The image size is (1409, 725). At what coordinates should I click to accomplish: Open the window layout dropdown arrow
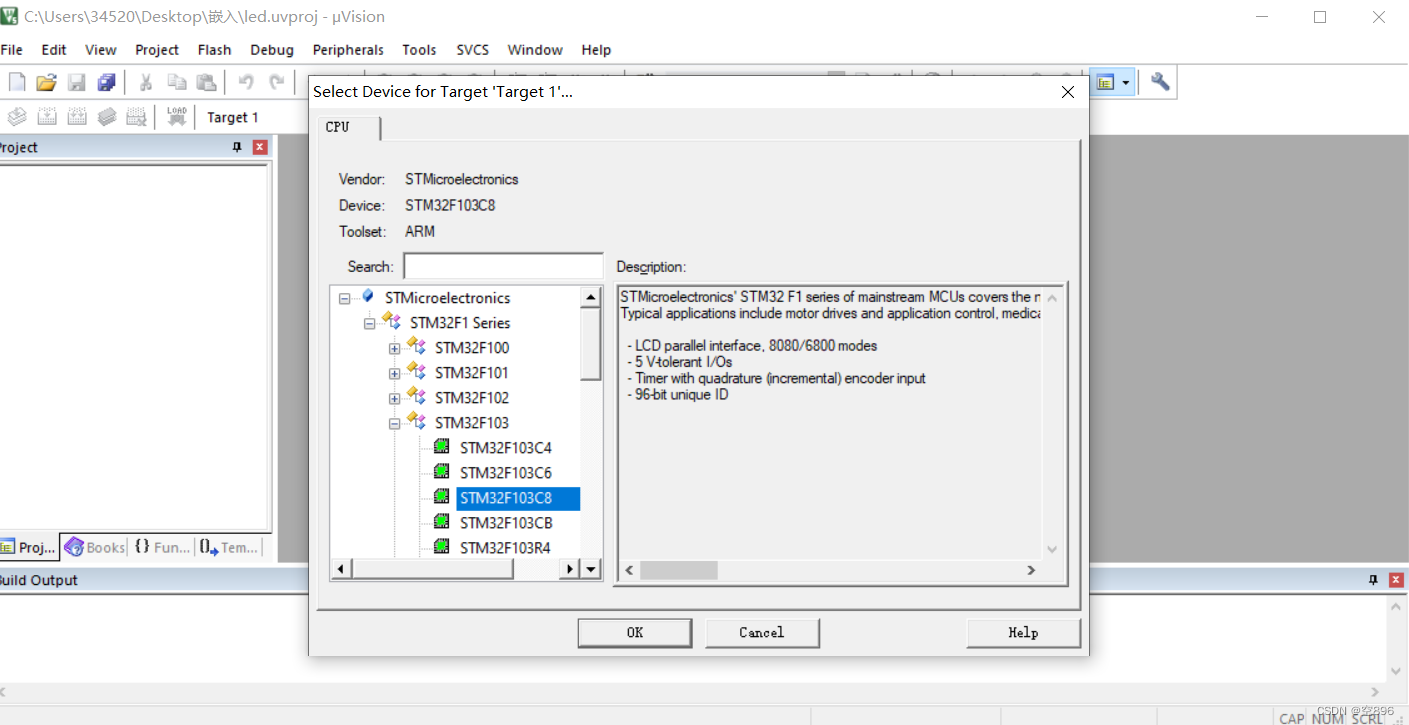[1127, 82]
